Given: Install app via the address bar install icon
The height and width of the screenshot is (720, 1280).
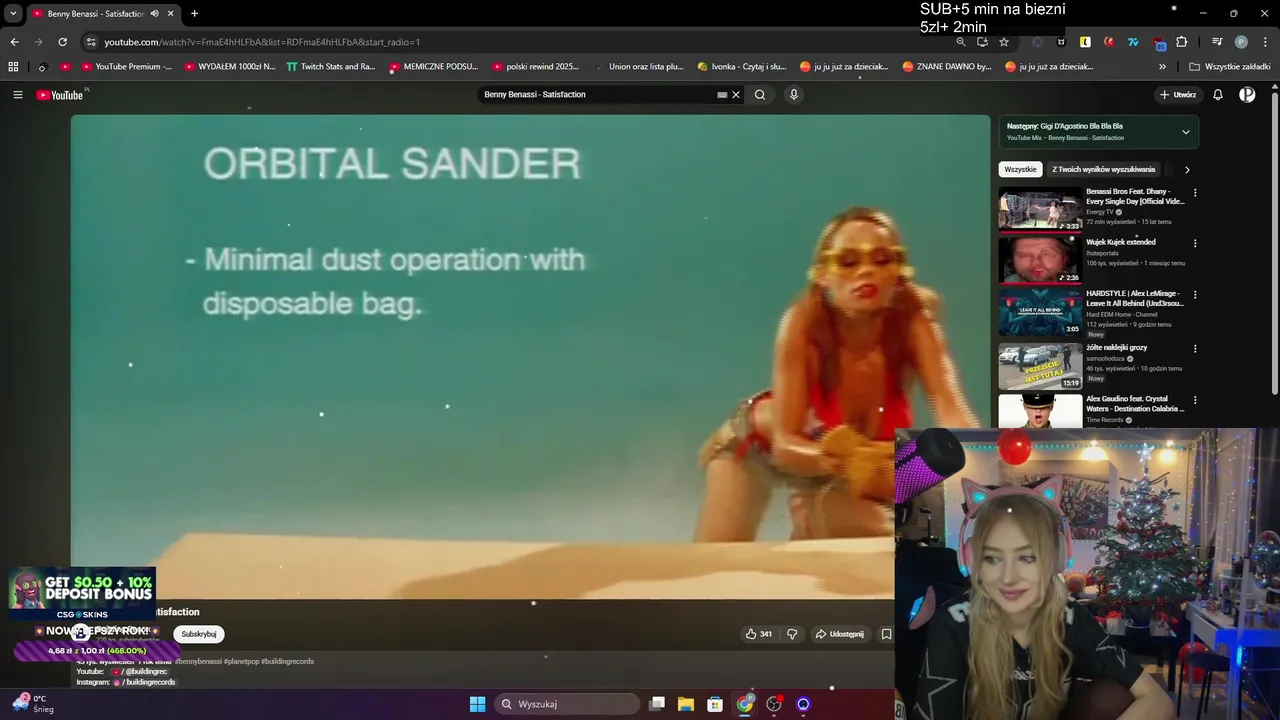Looking at the screenshot, I should pyautogui.click(x=982, y=42).
